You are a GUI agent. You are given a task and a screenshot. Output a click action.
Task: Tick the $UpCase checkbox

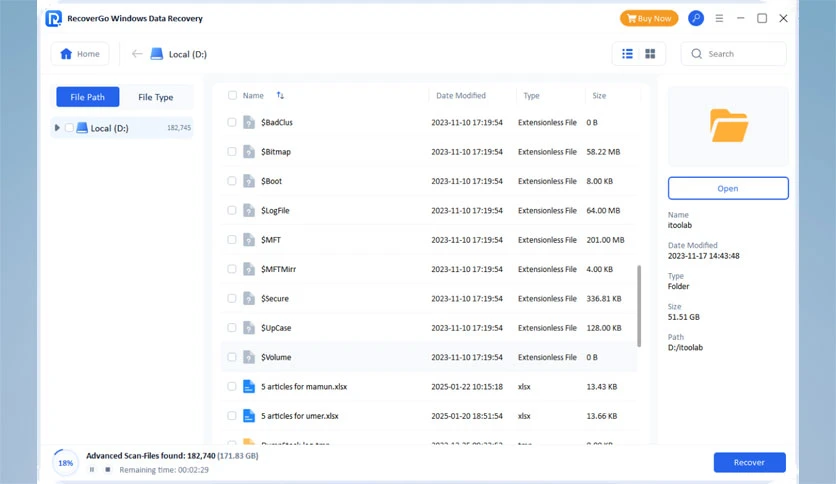232,327
